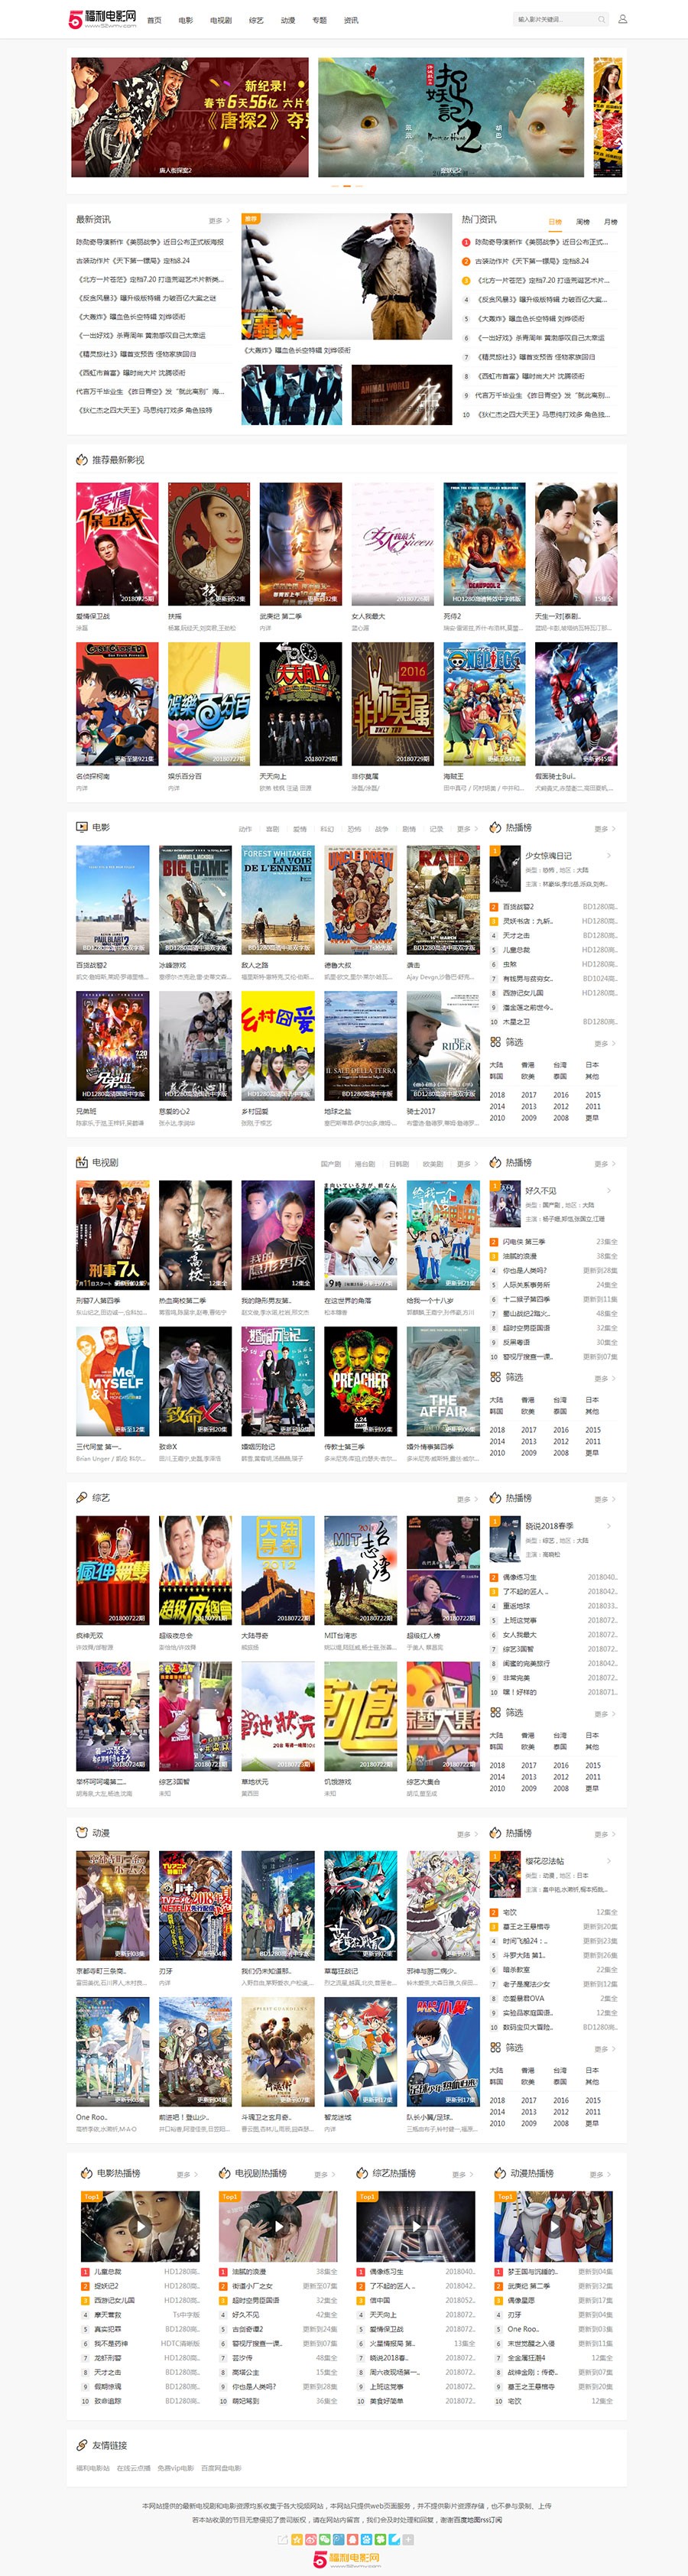Click the flame icon of 综艺 section 热播榜
This screenshot has width=688, height=2576.
coord(495,1497)
